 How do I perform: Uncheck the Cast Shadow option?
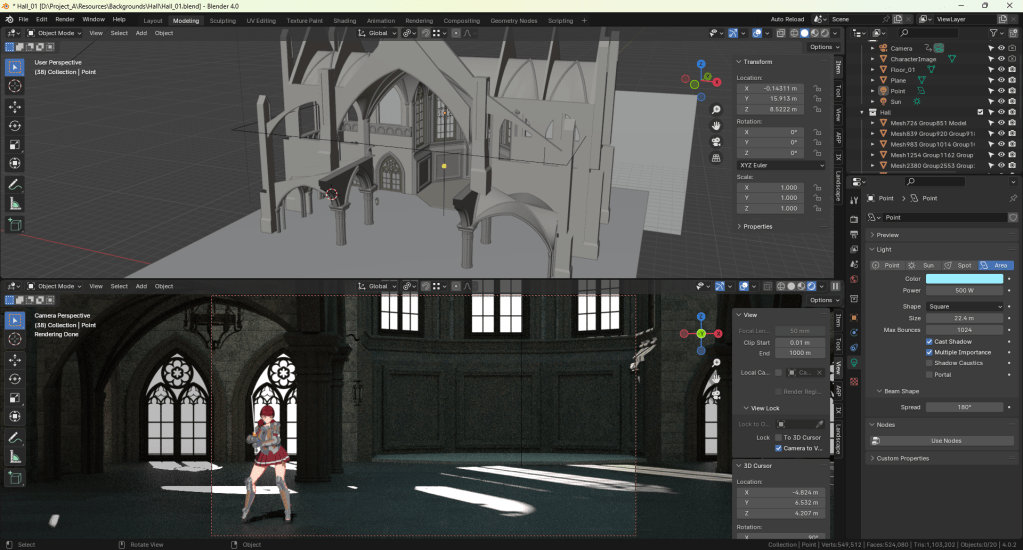930,341
